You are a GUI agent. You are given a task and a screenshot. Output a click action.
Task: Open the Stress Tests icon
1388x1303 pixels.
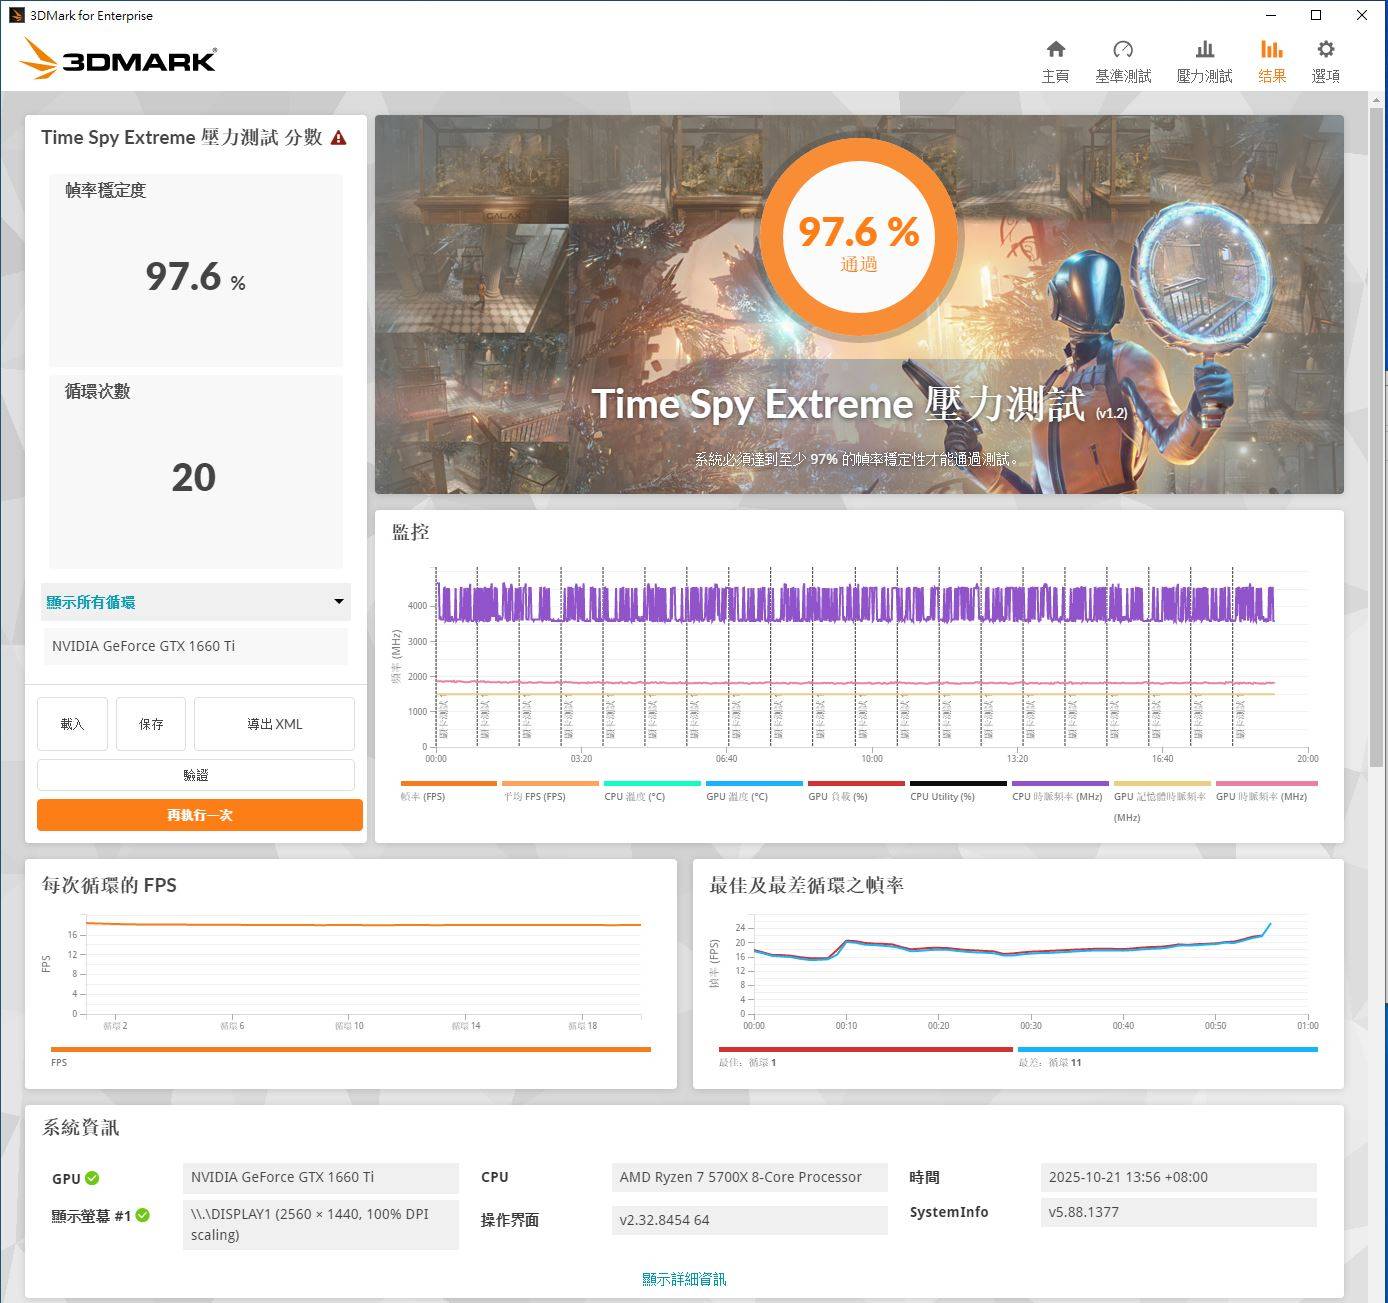(x=1204, y=60)
